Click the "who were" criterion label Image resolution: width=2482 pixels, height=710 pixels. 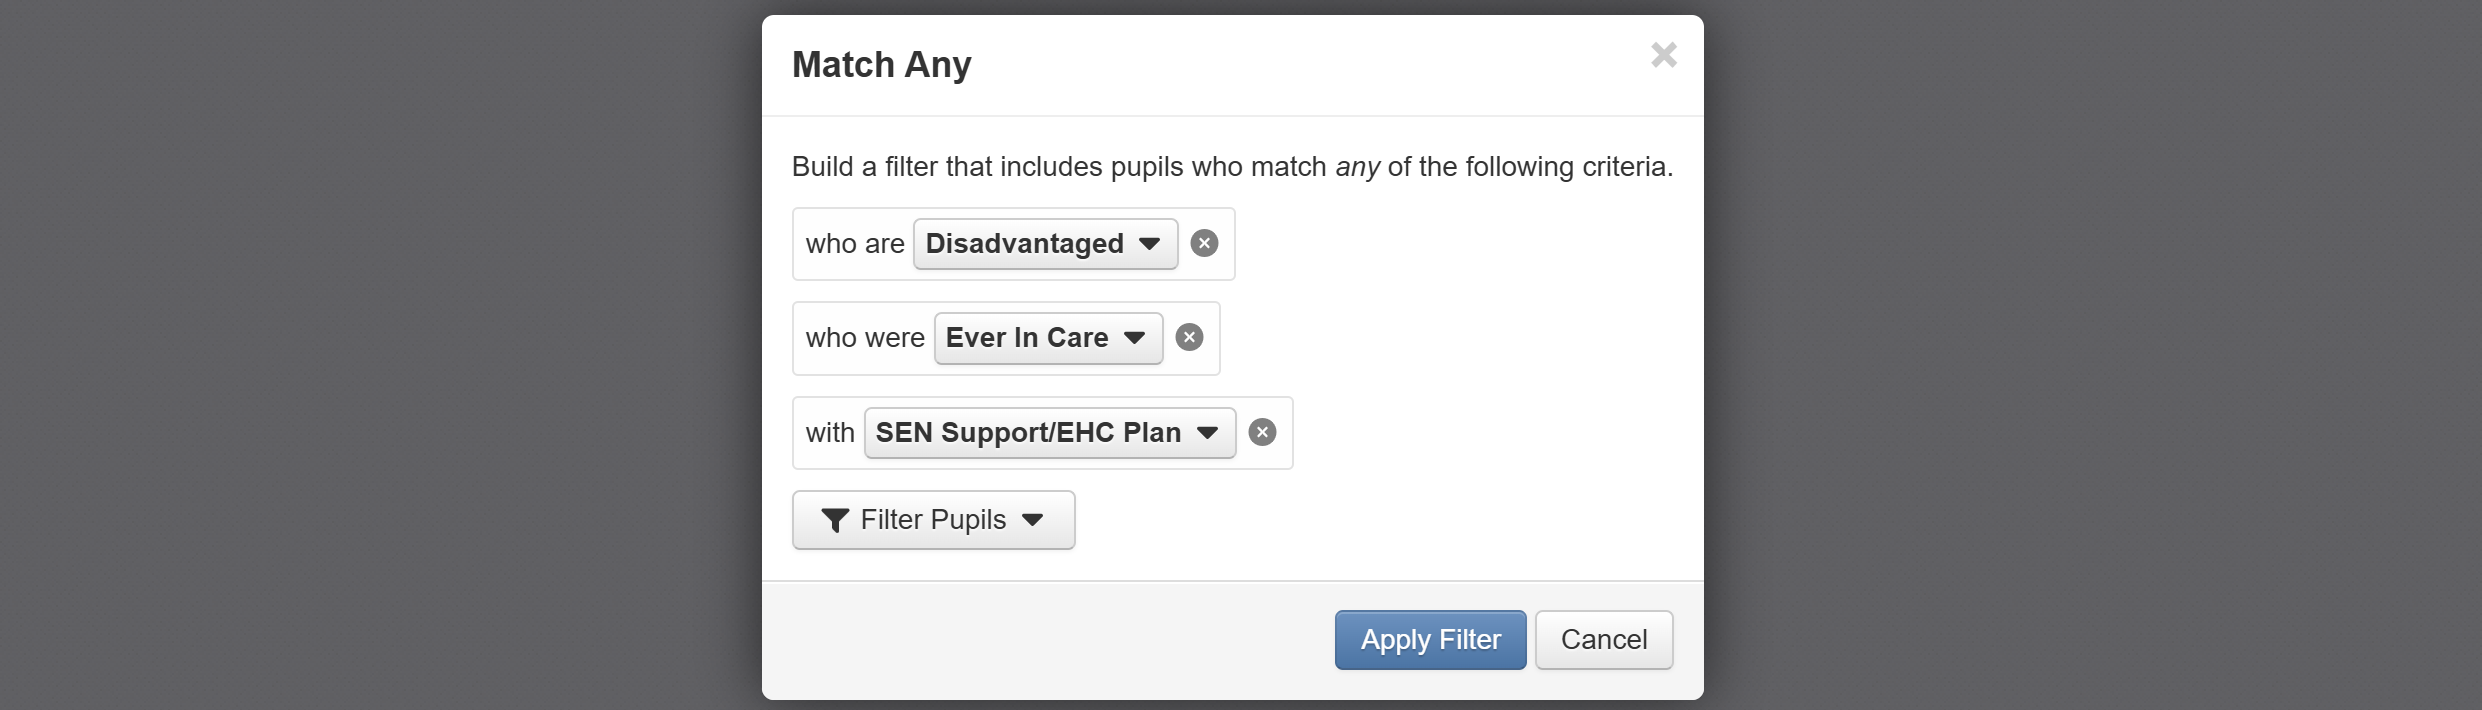coord(865,338)
